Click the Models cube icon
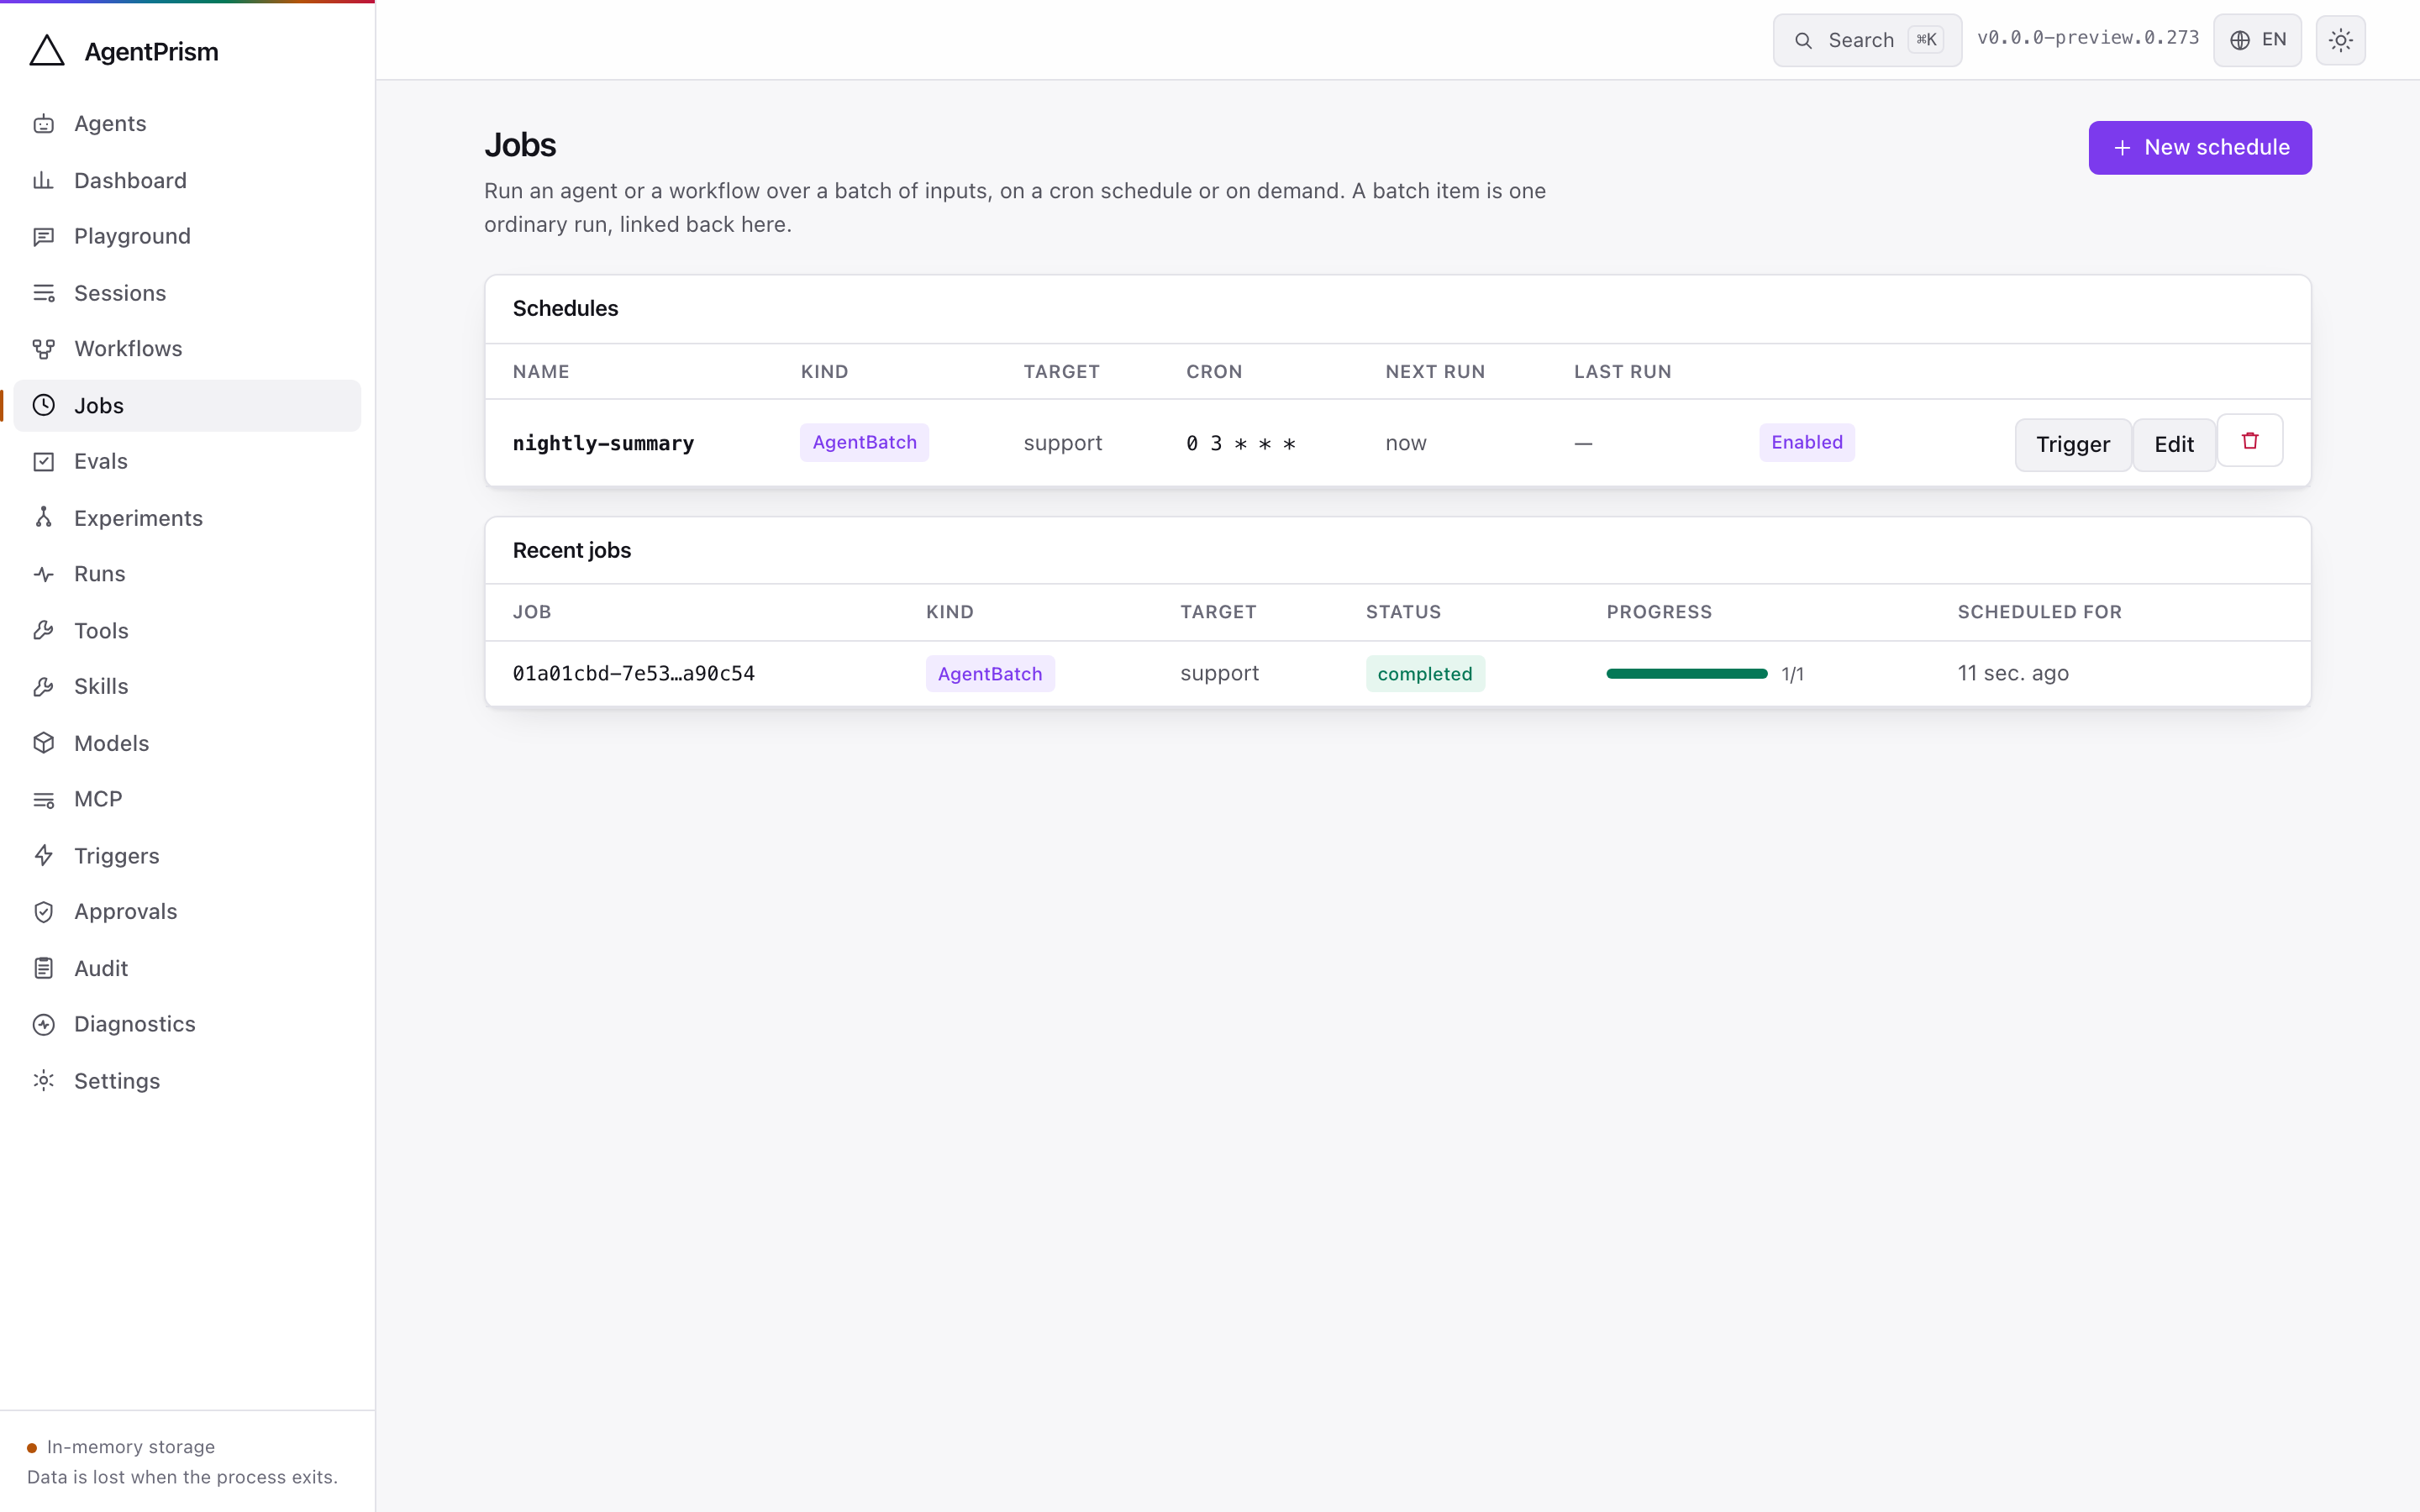 pyautogui.click(x=43, y=743)
